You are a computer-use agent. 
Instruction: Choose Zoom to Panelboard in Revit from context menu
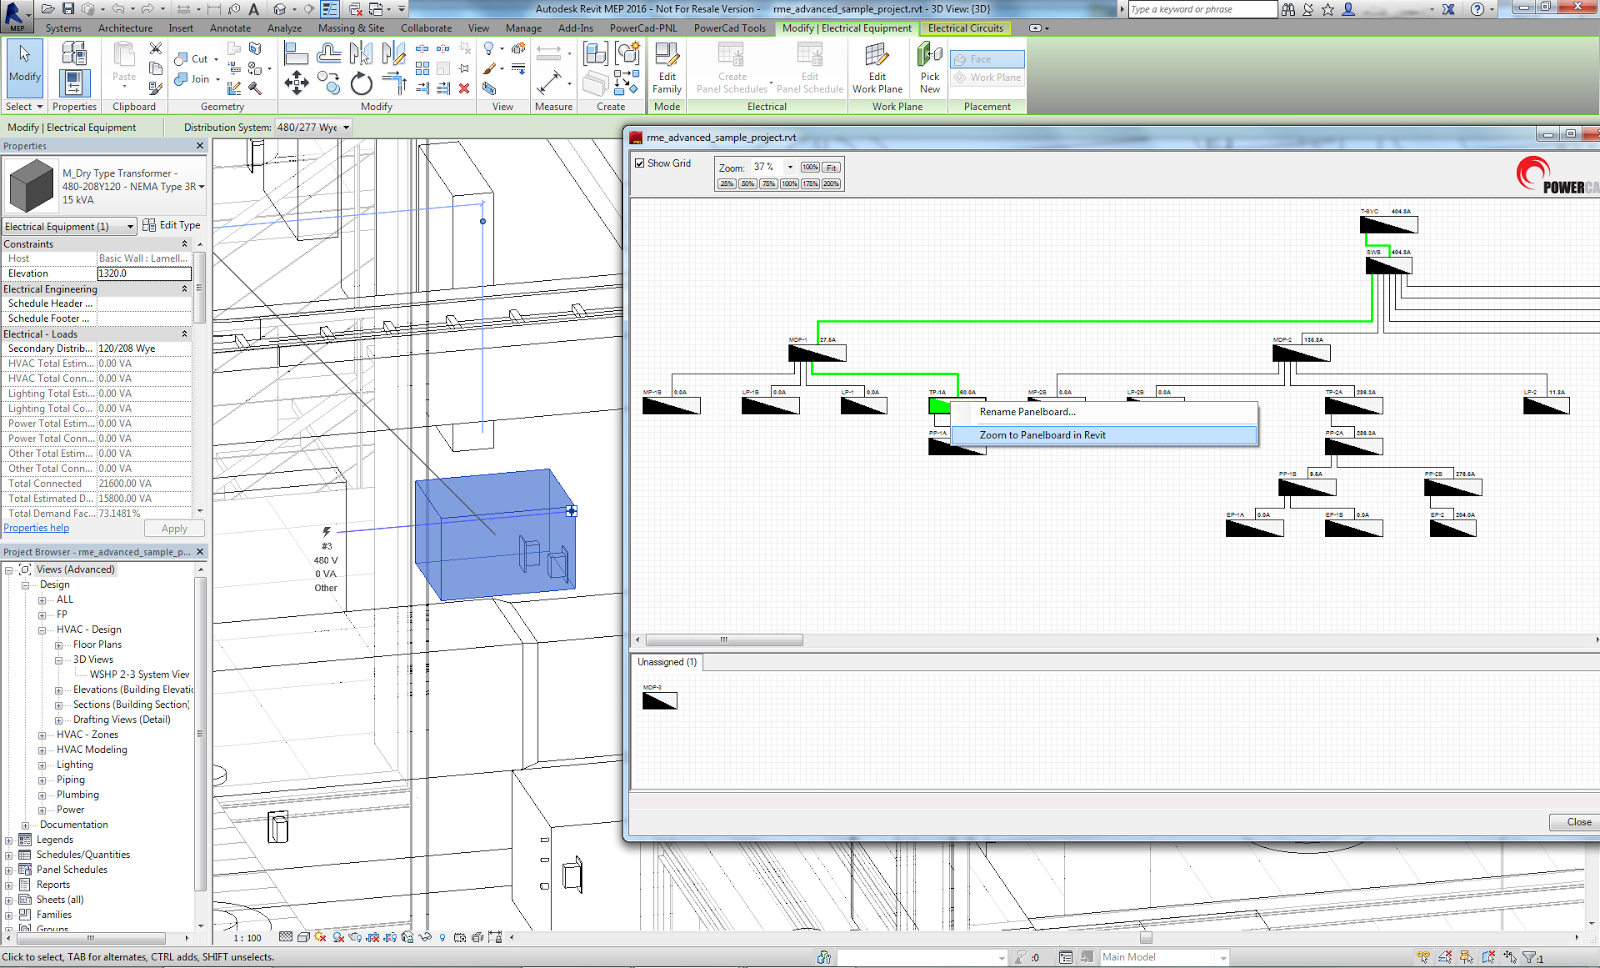click(1042, 435)
